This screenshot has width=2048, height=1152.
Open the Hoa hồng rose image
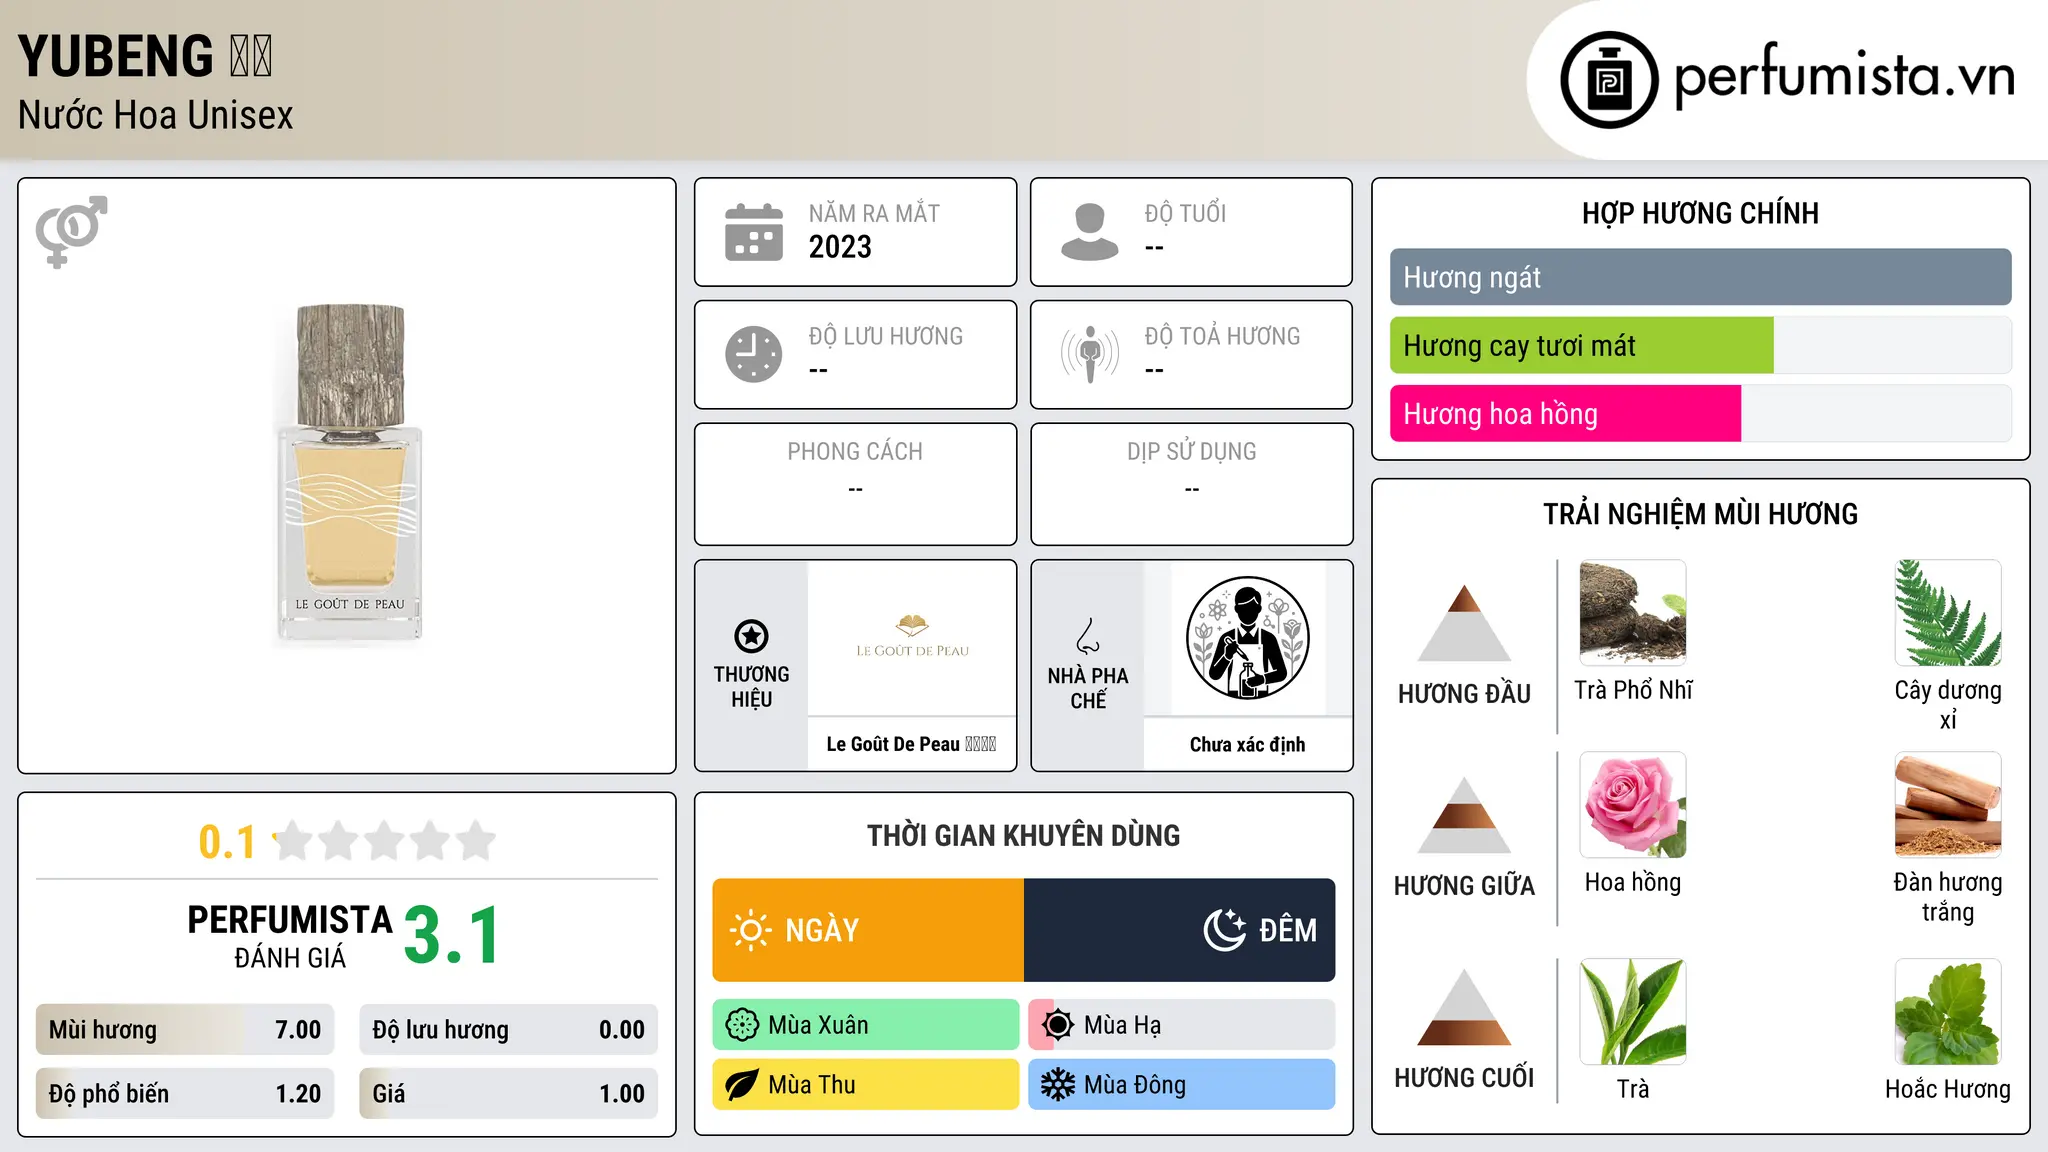coord(1633,804)
